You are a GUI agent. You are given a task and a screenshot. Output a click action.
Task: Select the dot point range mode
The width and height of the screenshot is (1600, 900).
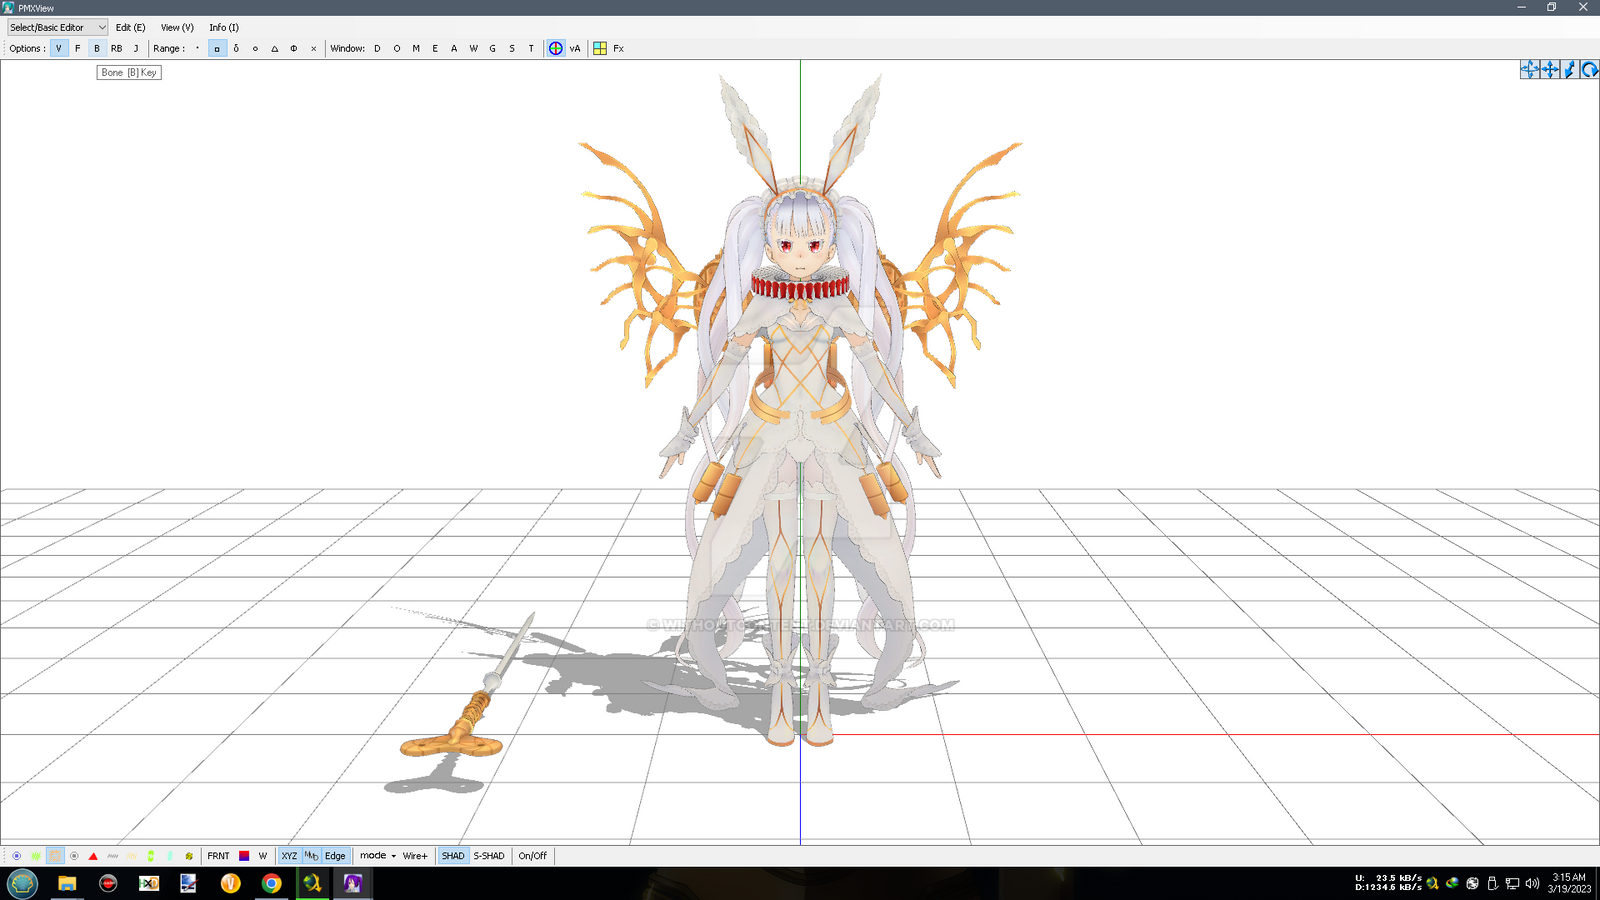[x=197, y=48]
